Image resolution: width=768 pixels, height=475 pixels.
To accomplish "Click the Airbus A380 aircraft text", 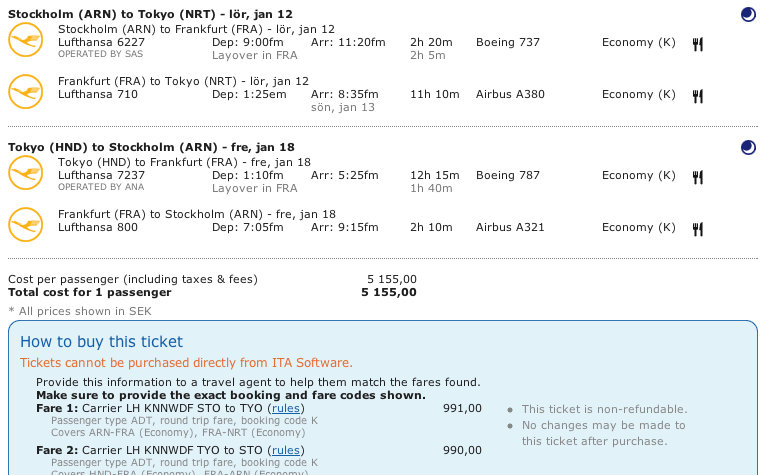I will [x=510, y=95].
